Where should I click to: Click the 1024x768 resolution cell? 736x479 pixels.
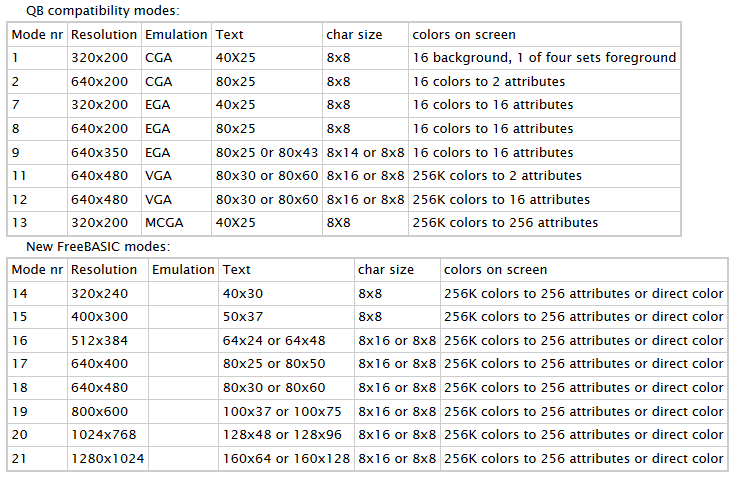(x=103, y=435)
